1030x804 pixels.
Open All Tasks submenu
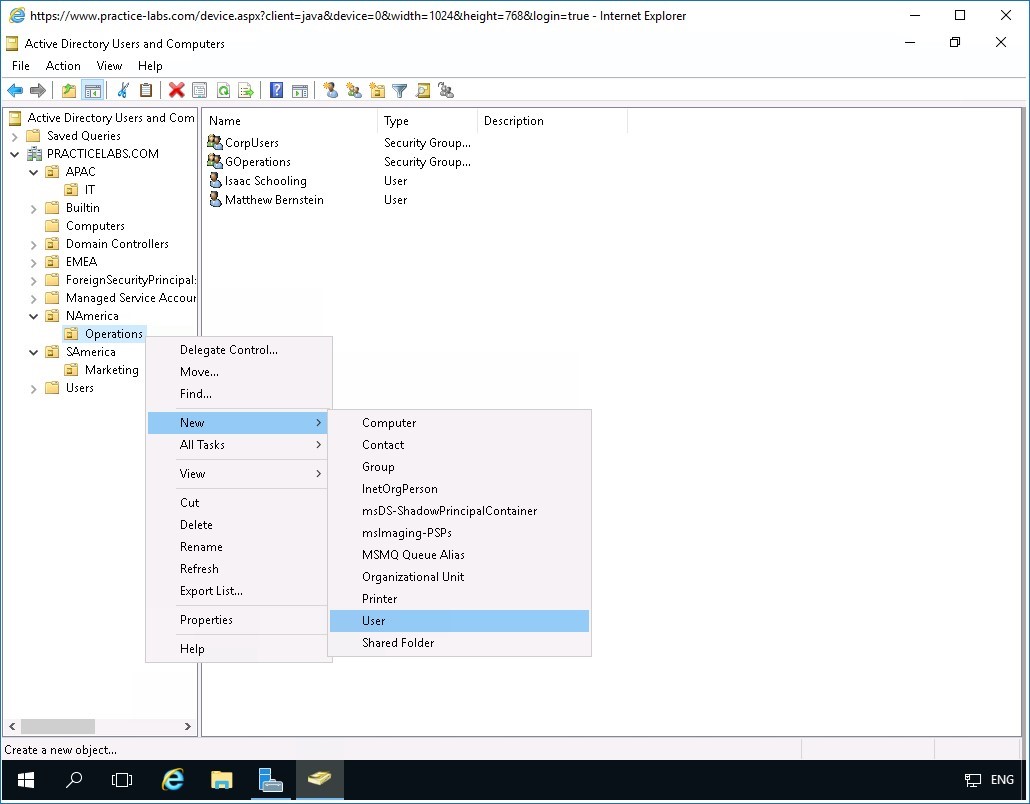238,445
